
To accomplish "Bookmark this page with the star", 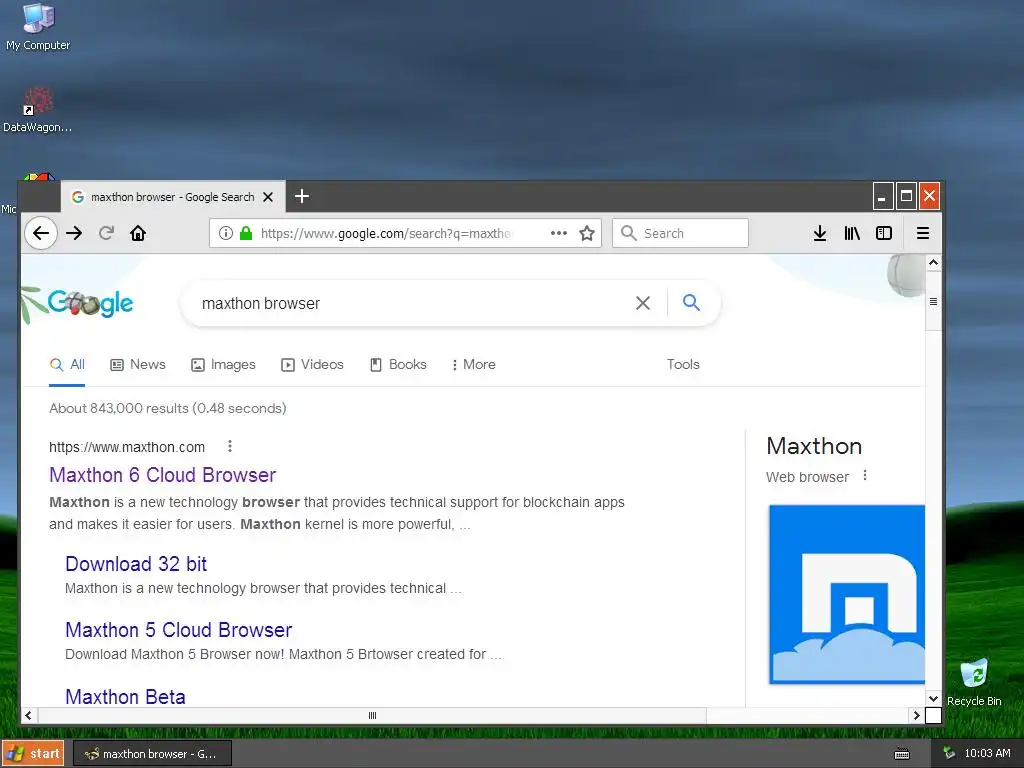I will 587,233.
